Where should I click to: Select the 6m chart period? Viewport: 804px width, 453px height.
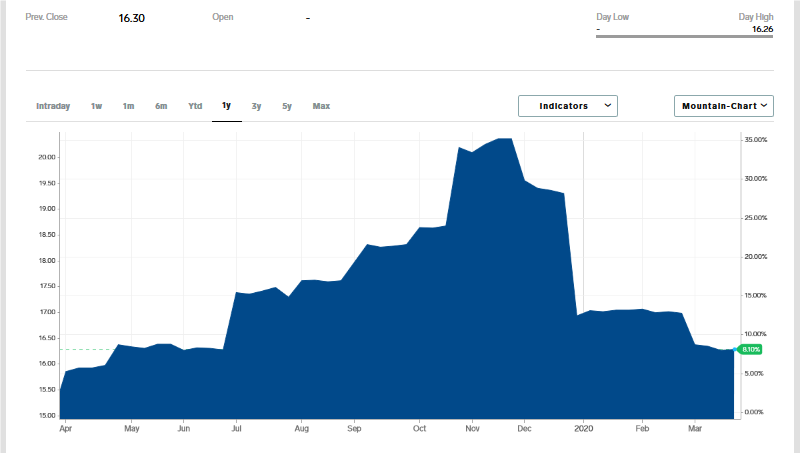coord(161,106)
